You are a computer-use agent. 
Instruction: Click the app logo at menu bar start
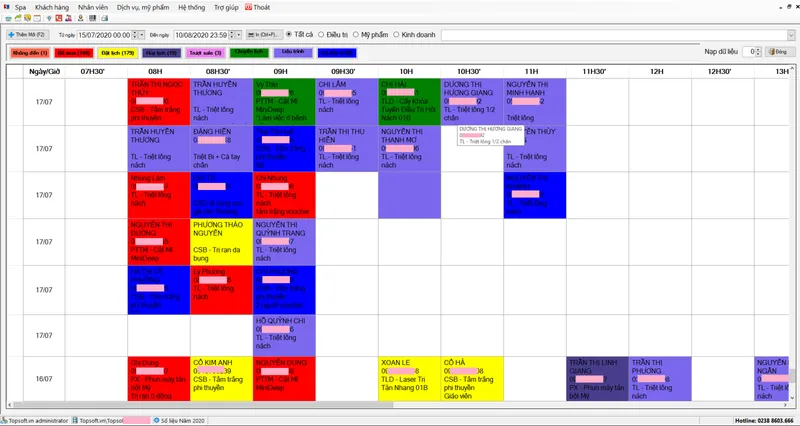point(7,7)
